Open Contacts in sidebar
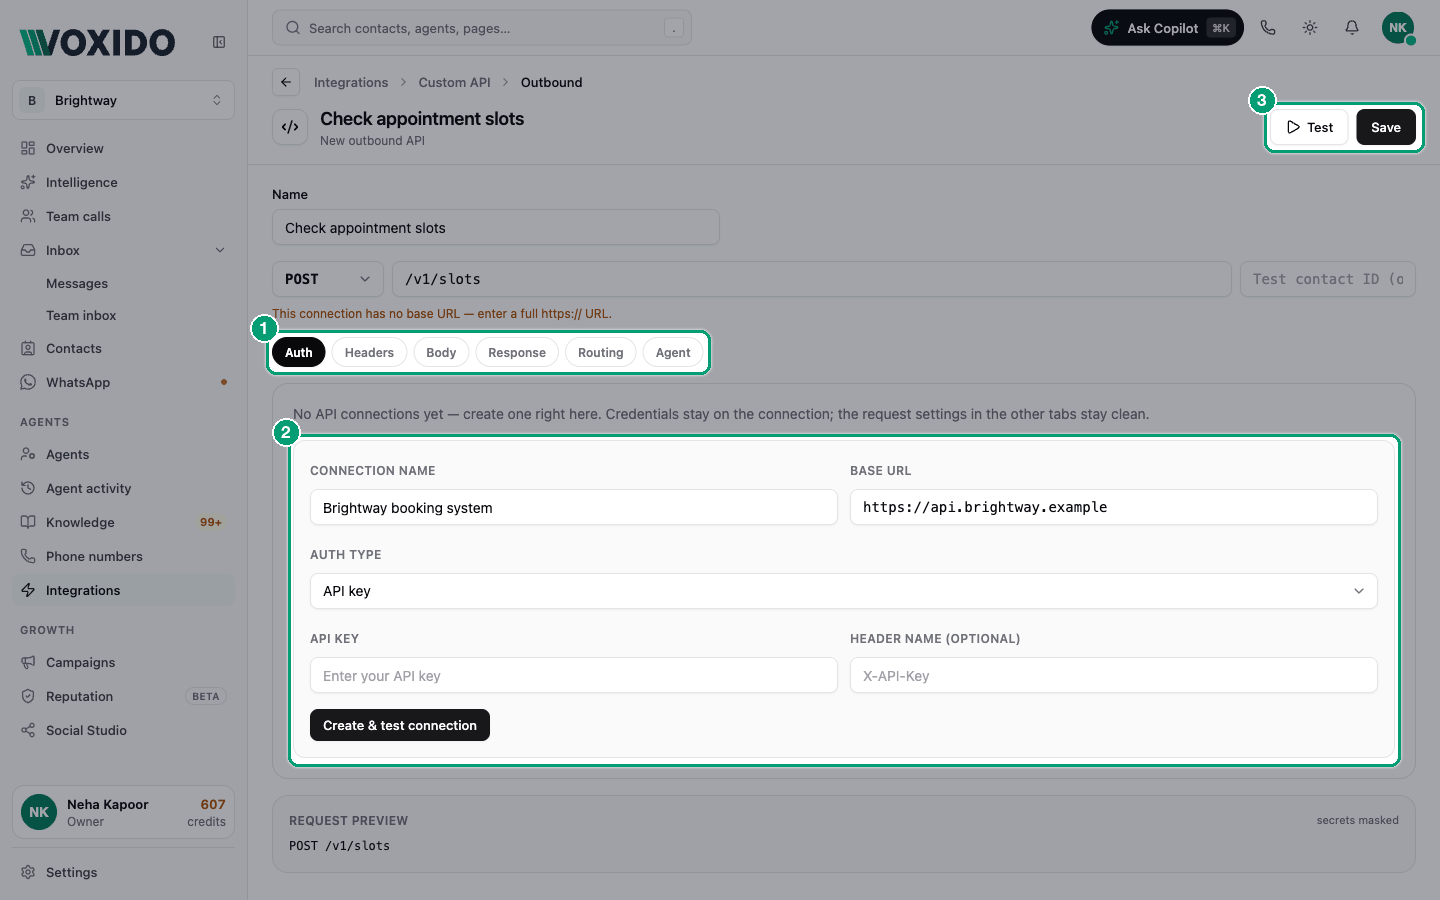 click(123, 348)
